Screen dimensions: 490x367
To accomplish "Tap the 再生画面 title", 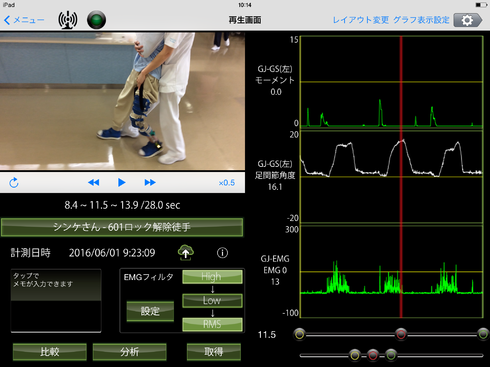I will [x=245, y=20].
